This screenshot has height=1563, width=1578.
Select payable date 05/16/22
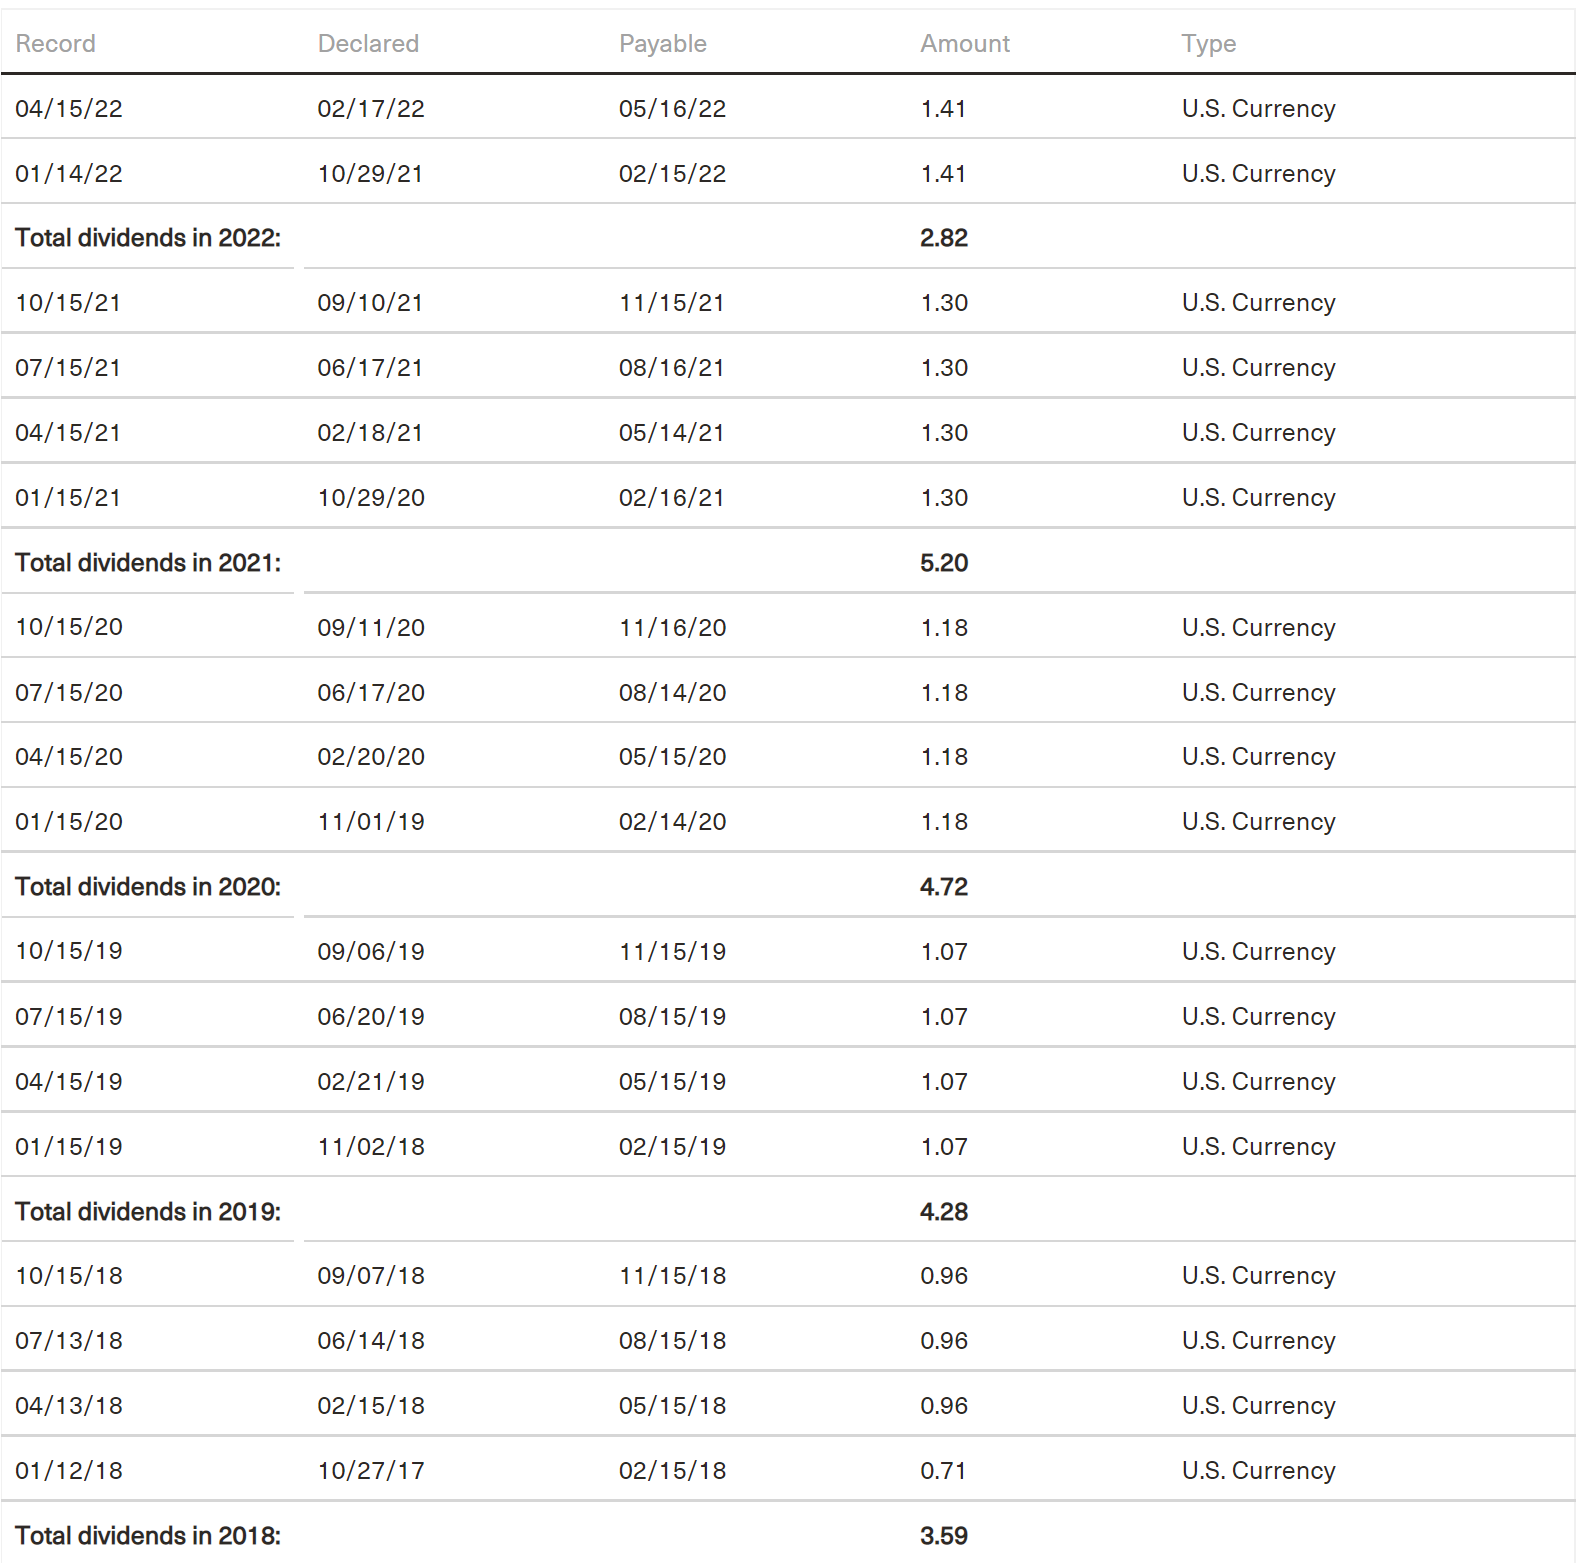673,109
